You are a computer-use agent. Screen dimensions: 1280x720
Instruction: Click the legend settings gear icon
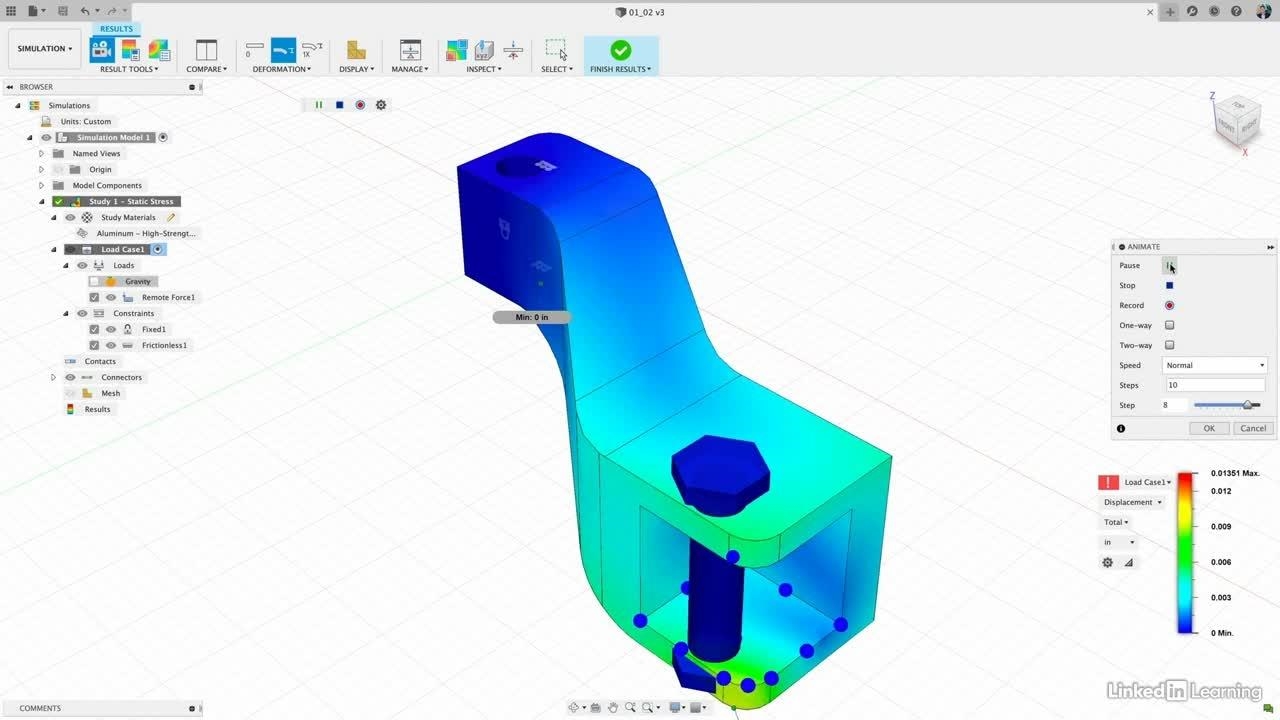point(1107,563)
